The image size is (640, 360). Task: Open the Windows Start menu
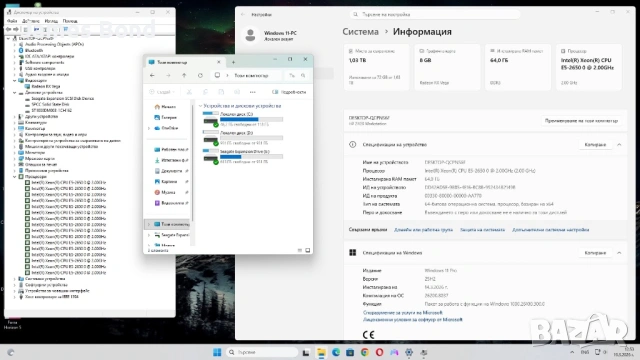click(x=217, y=352)
